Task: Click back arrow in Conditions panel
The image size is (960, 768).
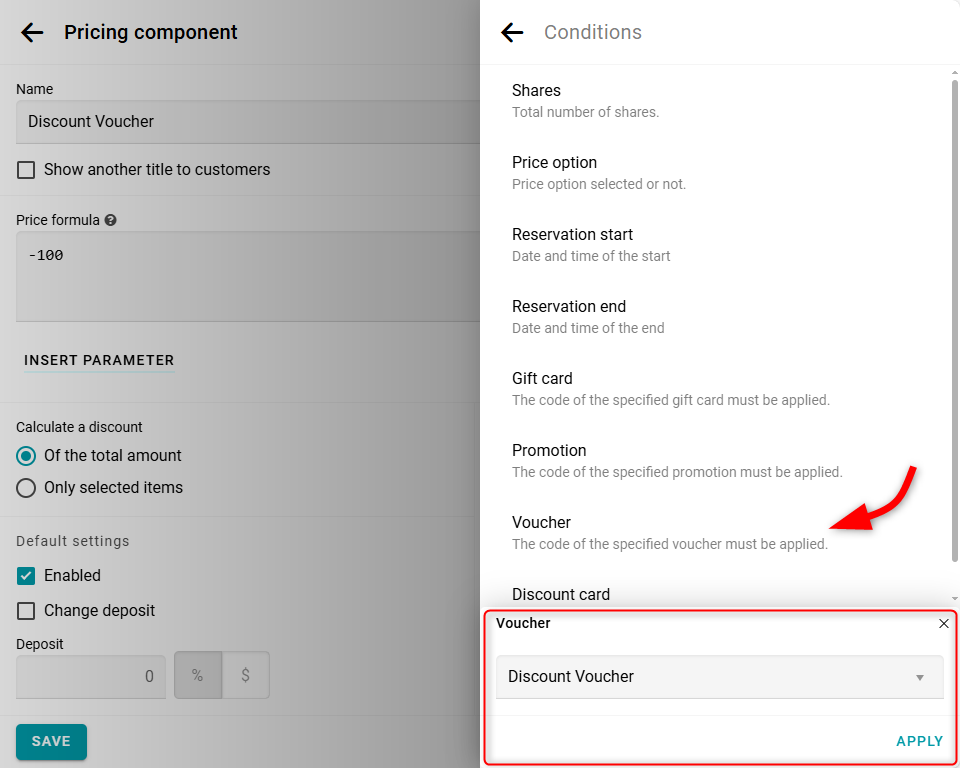Action: 512,32
